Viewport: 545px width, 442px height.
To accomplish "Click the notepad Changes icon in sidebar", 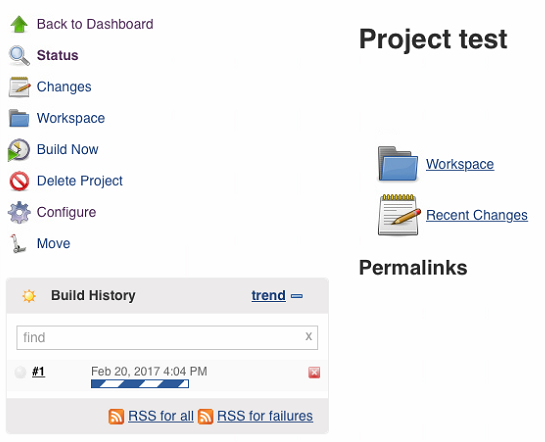I will pyautogui.click(x=19, y=87).
